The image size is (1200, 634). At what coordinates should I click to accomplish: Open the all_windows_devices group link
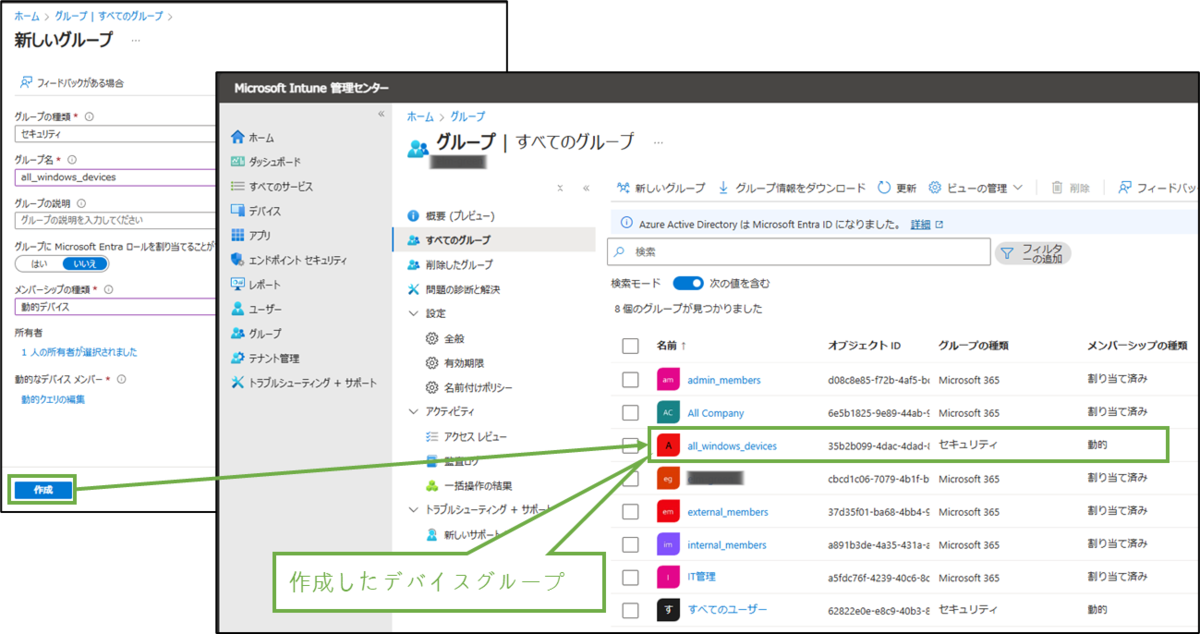tap(732, 446)
